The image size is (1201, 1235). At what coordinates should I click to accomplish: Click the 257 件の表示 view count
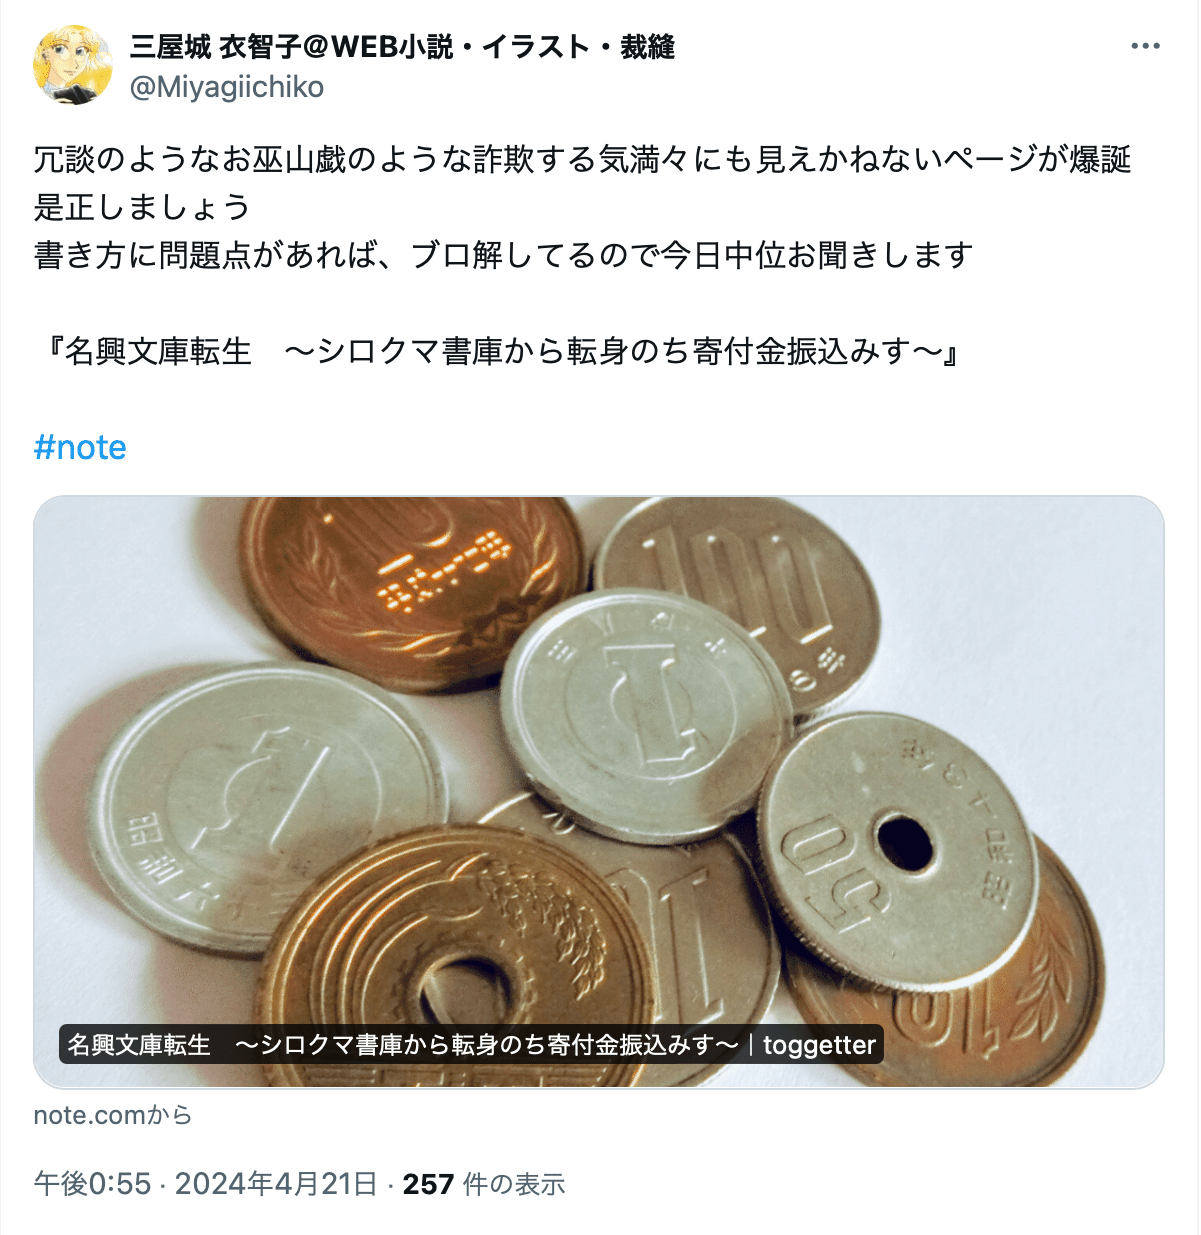pyautogui.click(x=484, y=1184)
